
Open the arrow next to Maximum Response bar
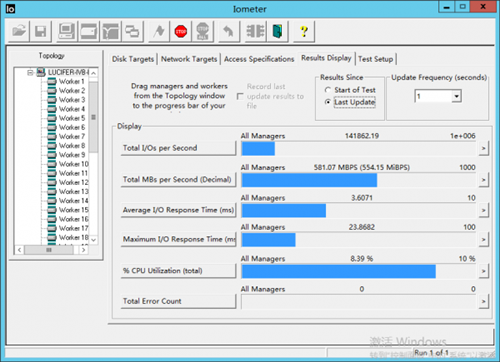tap(483, 240)
